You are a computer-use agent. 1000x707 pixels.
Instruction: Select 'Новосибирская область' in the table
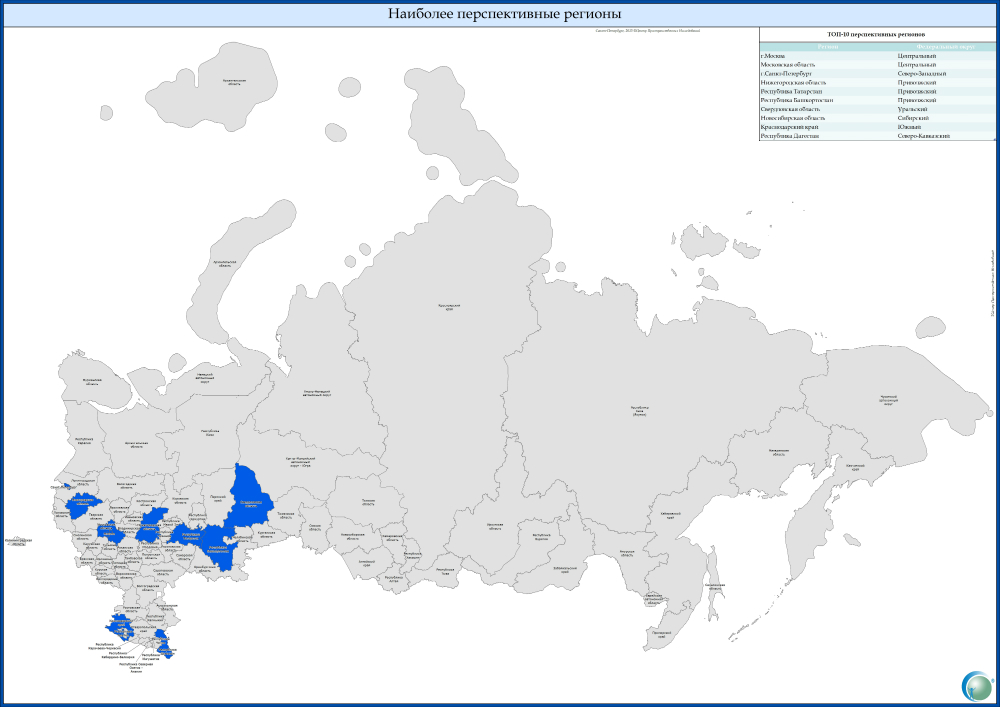(793, 119)
